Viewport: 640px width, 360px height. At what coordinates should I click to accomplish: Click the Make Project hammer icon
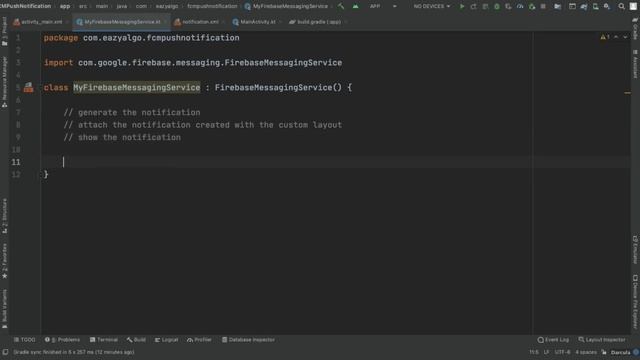[341, 6]
